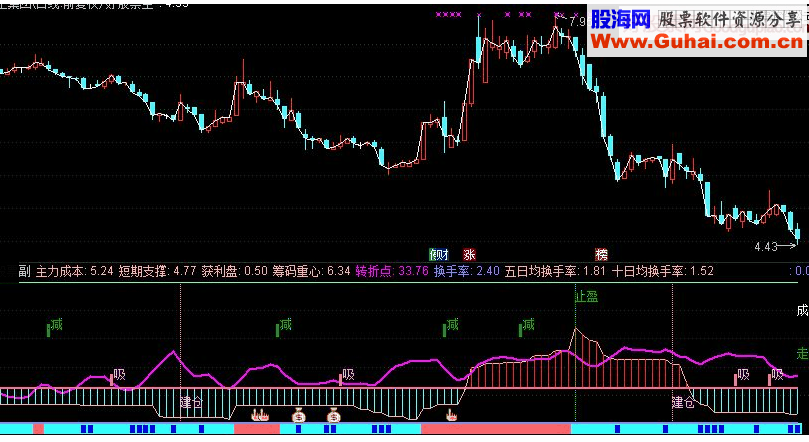This screenshot has height=442, width=809.
Task: Select the 获利盘: 0.50 value
Action: pyautogui.click(x=235, y=271)
